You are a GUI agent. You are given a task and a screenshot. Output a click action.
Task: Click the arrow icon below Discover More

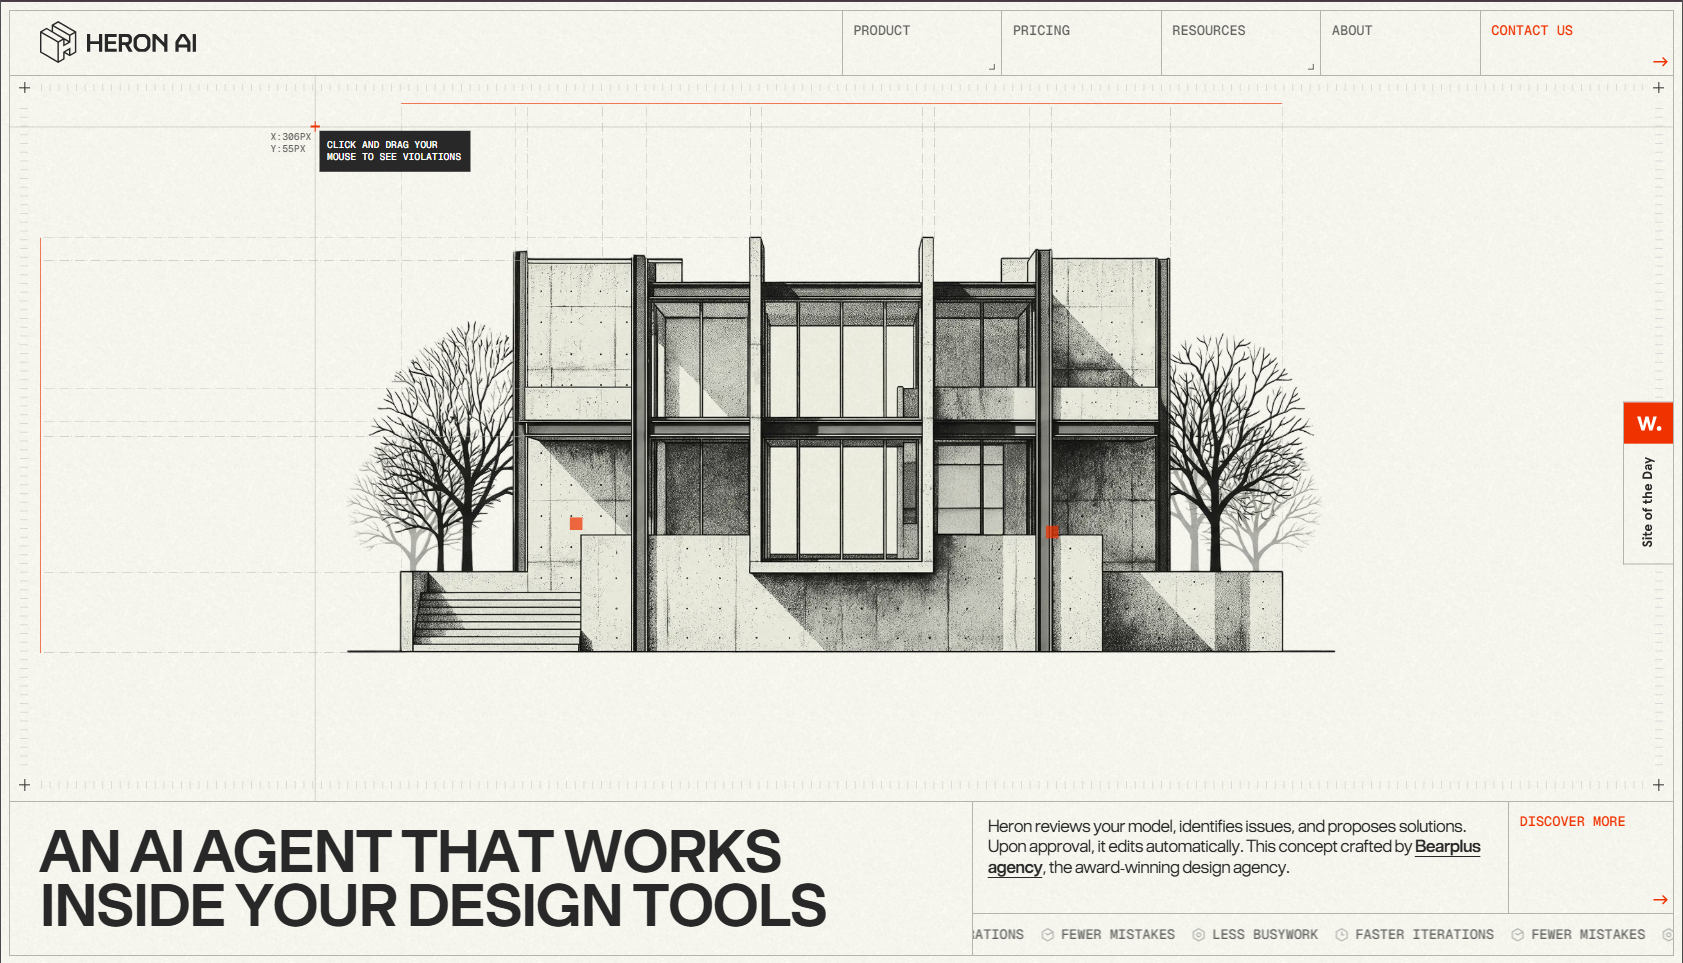pos(1660,900)
